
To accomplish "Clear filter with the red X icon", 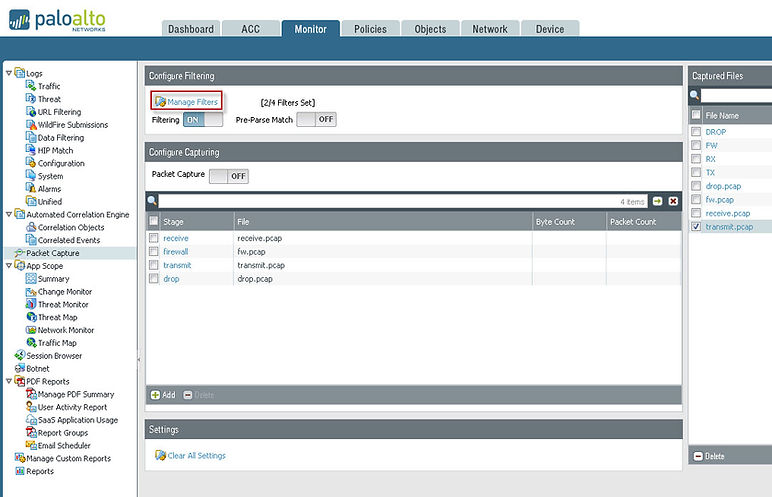I will pos(673,201).
